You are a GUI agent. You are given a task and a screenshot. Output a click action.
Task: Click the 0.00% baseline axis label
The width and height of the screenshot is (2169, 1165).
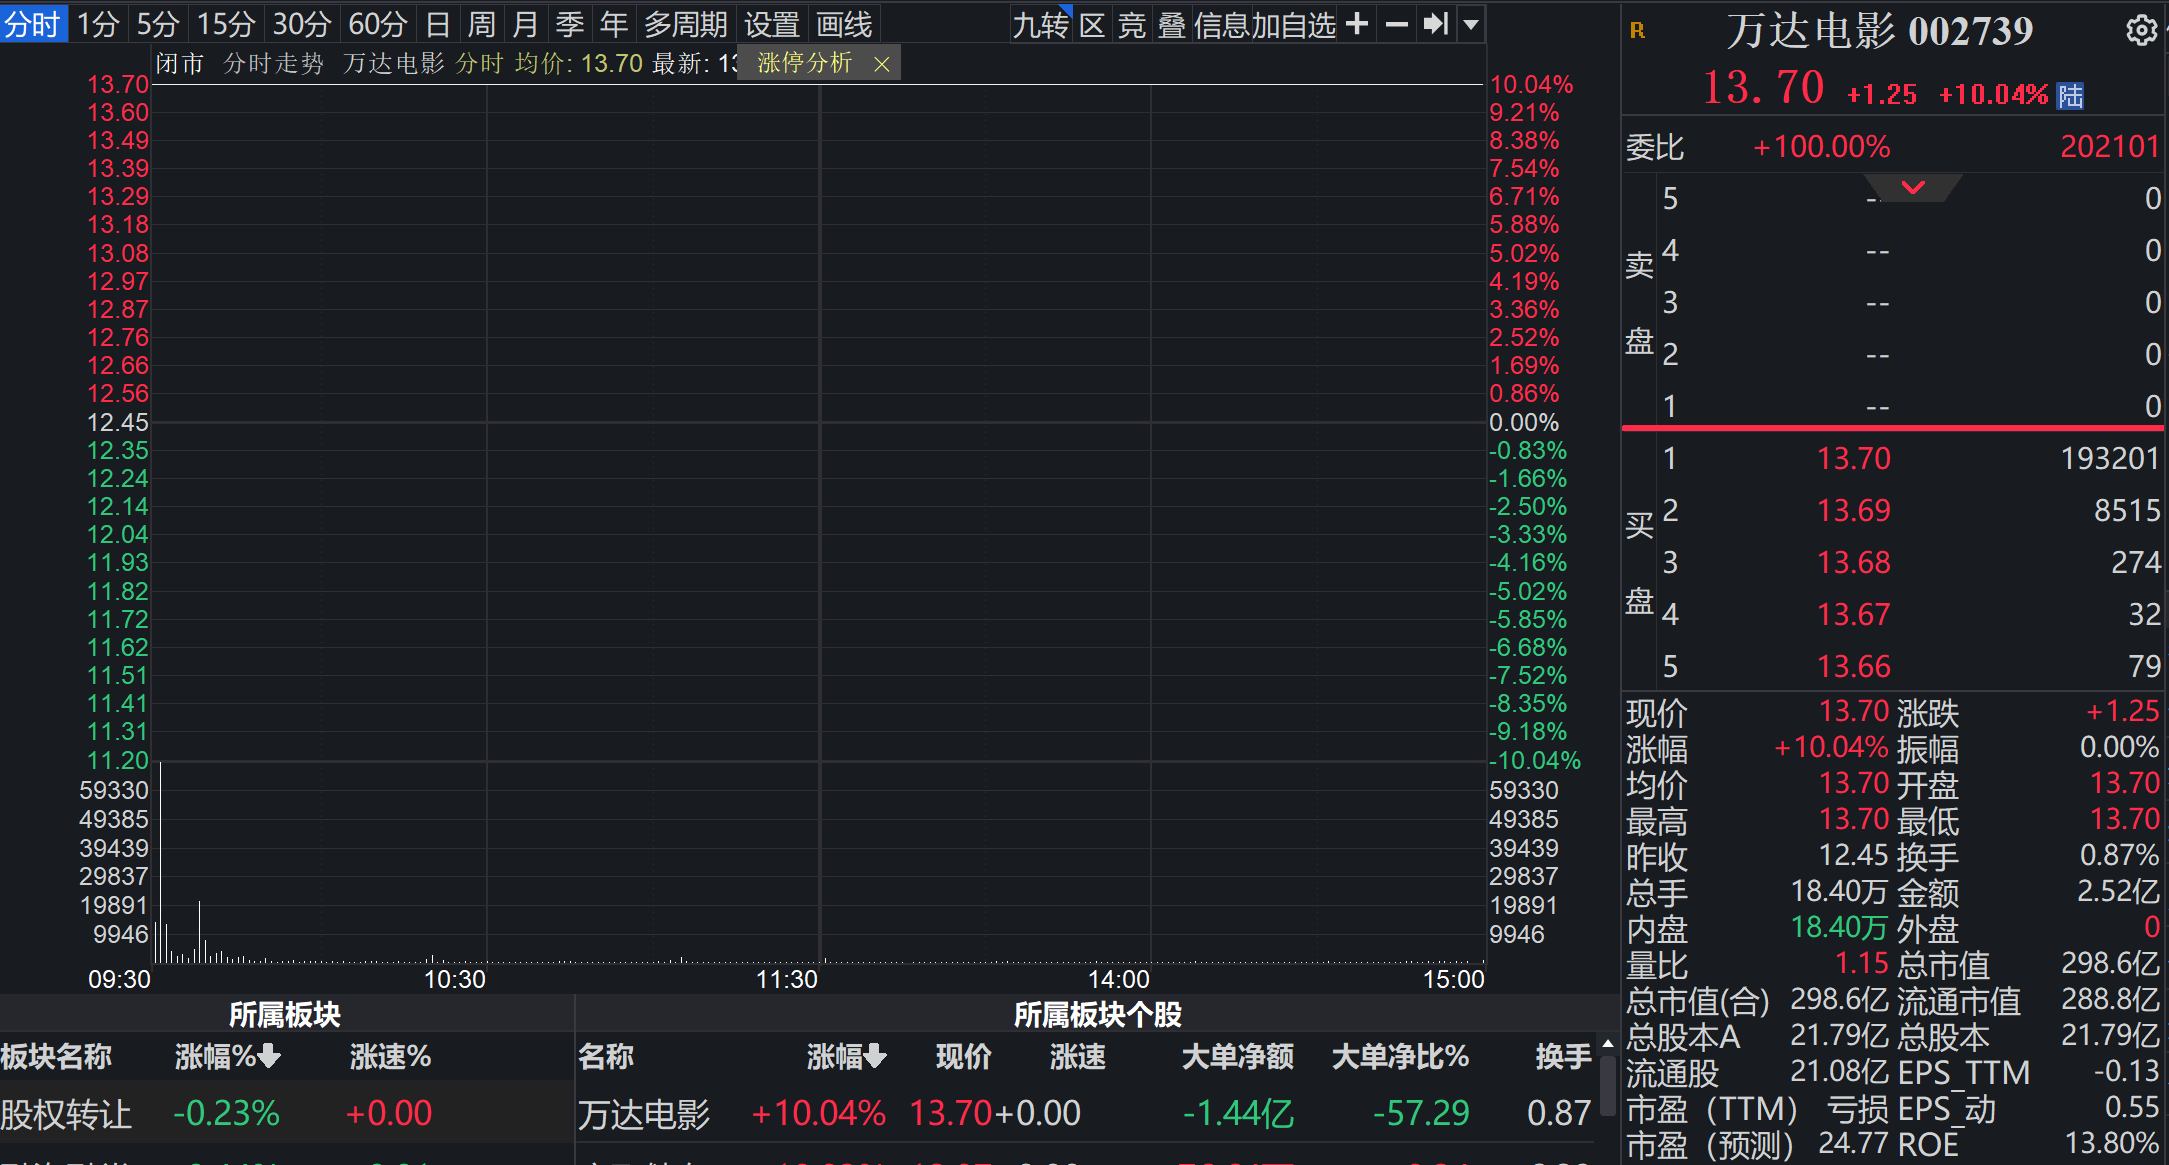1524,422
